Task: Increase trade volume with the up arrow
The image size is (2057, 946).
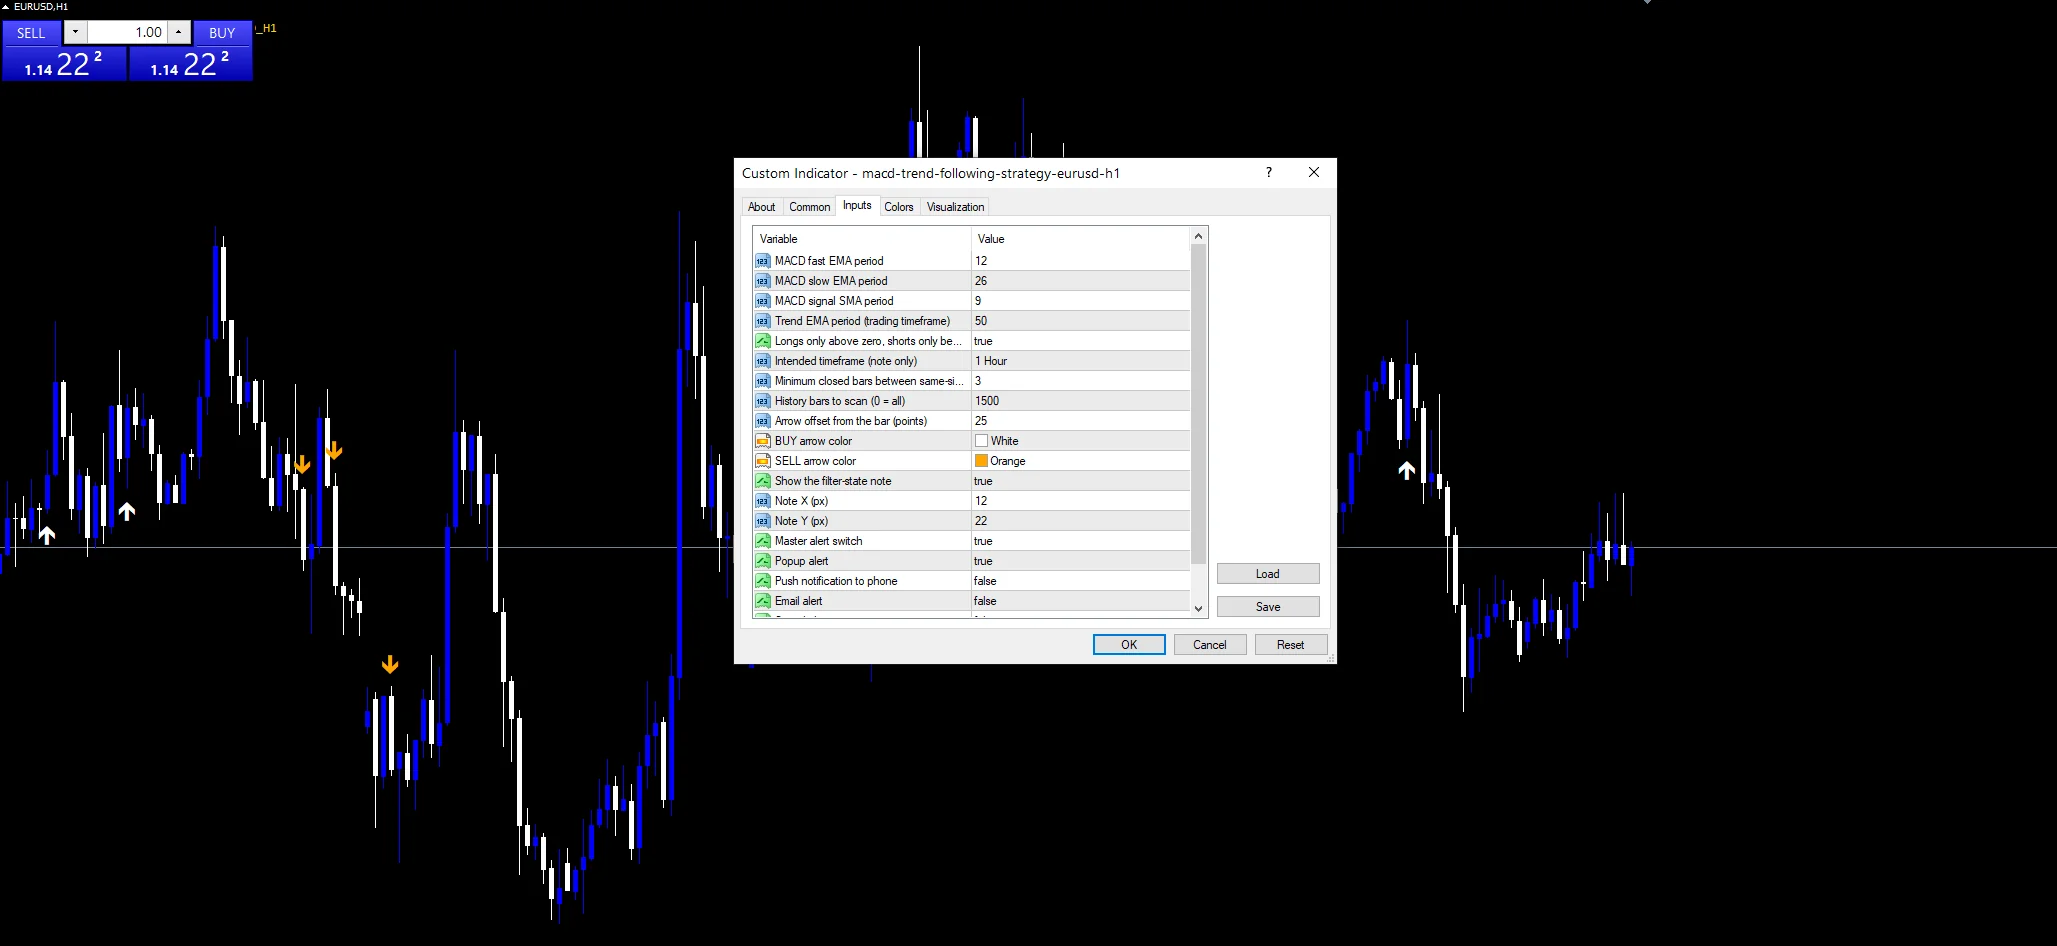Action: point(178,32)
